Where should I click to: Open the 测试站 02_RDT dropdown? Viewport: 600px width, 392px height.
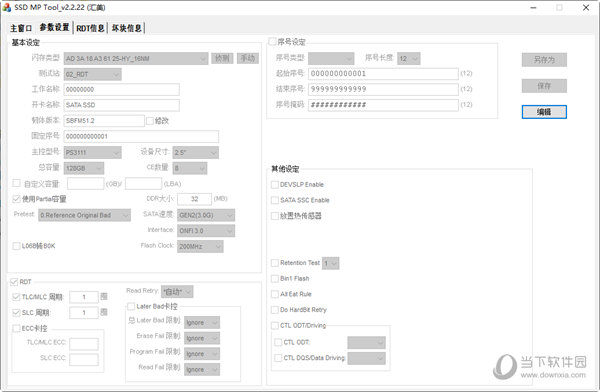92,74
